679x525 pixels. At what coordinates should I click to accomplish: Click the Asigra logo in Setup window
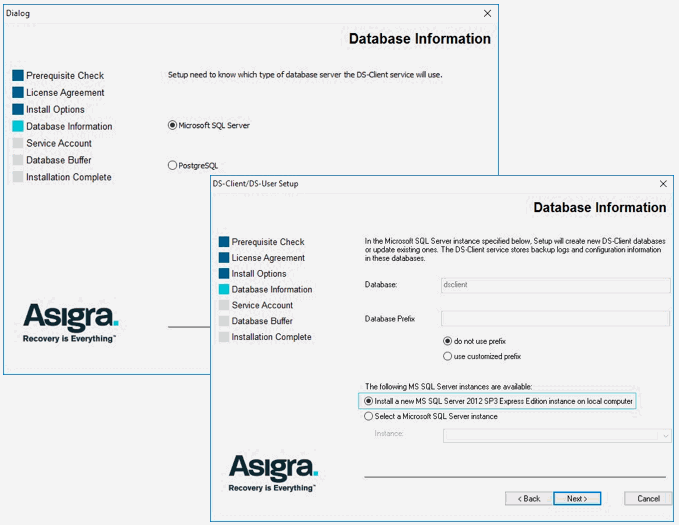(x=273, y=473)
